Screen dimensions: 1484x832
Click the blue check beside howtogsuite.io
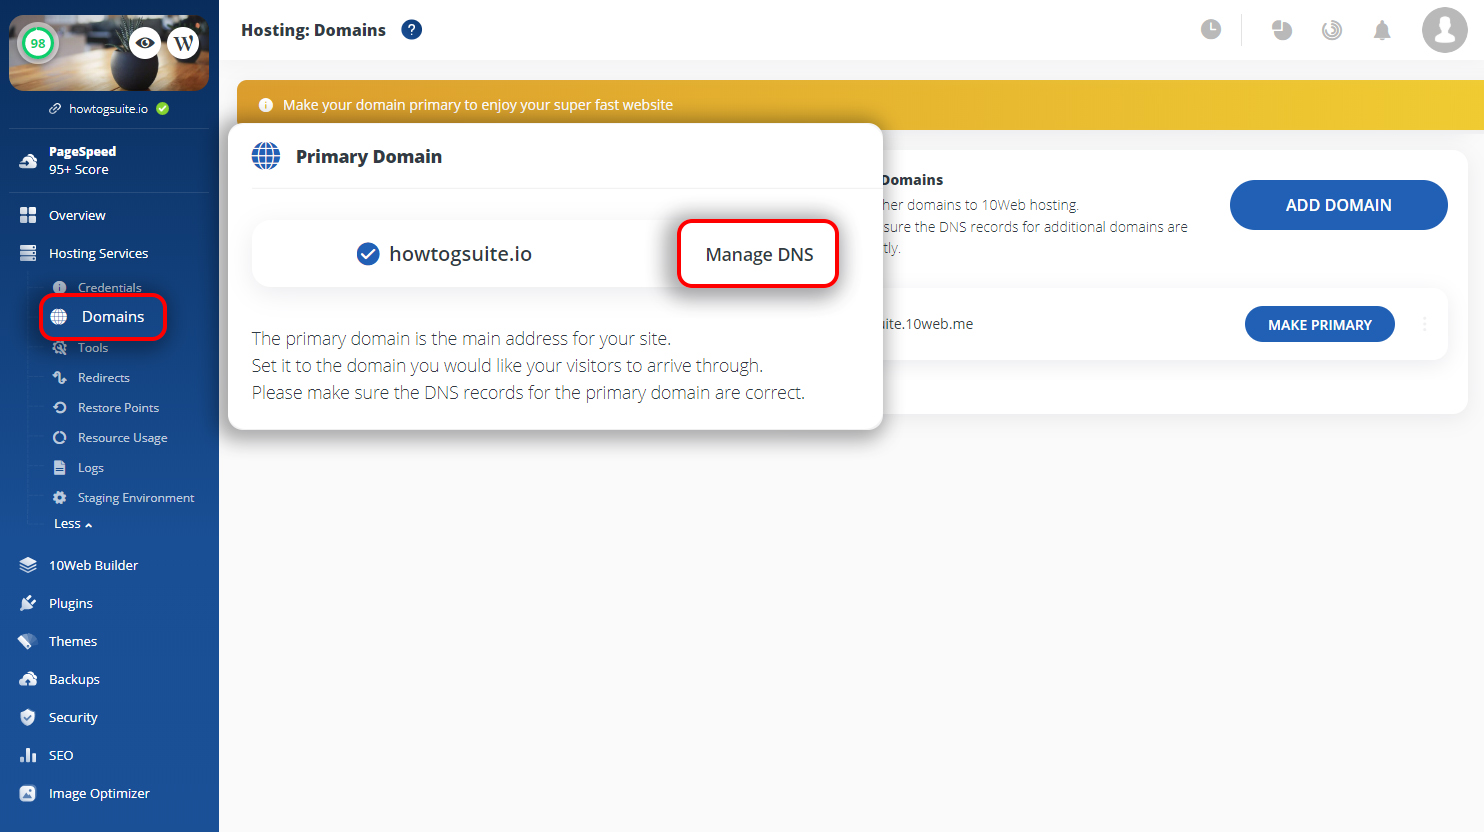point(368,254)
